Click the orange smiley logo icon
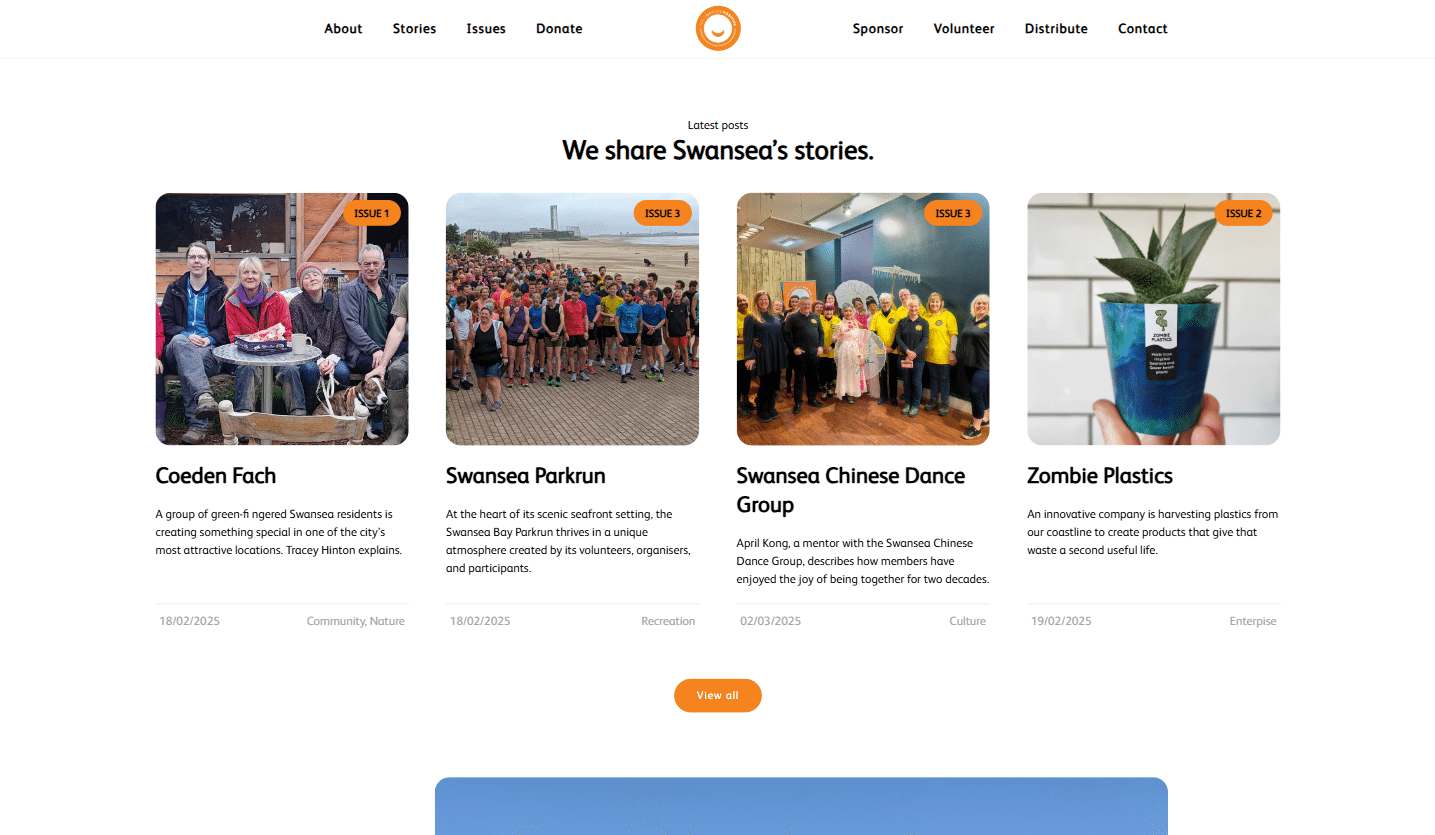The width and height of the screenshot is (1435, 835). tap(718, 28)
